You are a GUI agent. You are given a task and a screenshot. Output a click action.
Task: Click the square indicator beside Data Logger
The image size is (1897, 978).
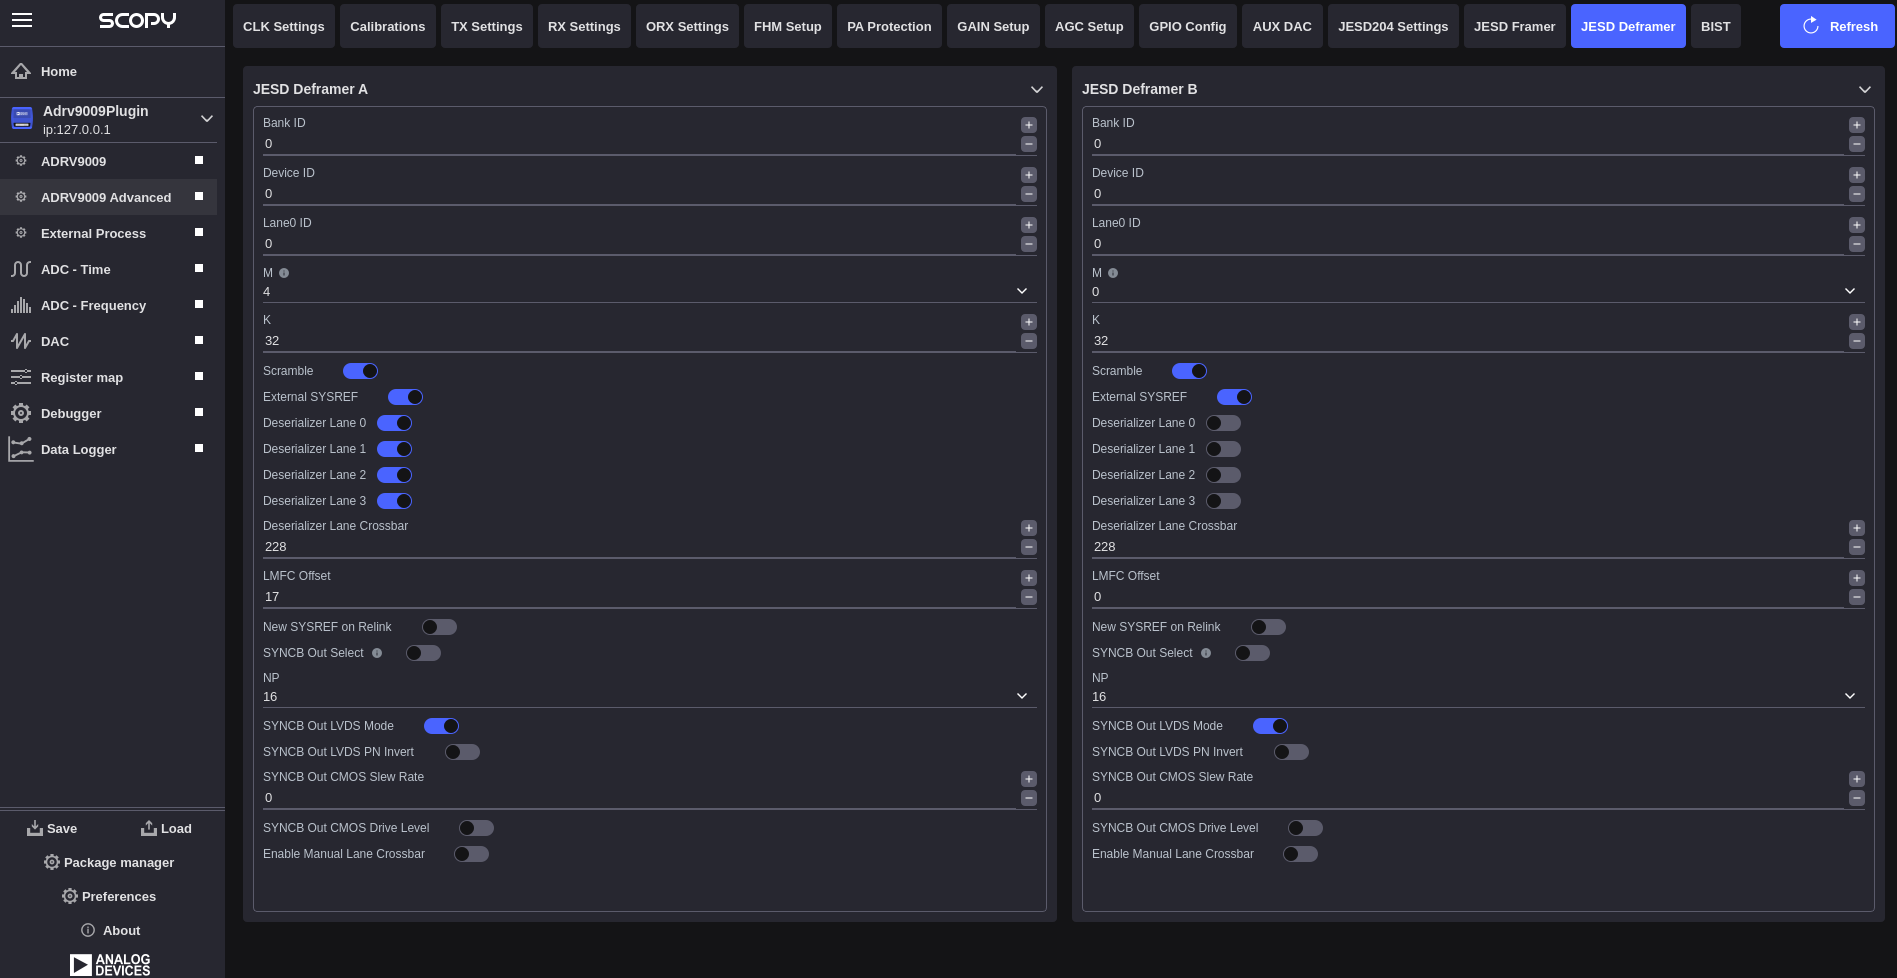click(x=199, y=448)
